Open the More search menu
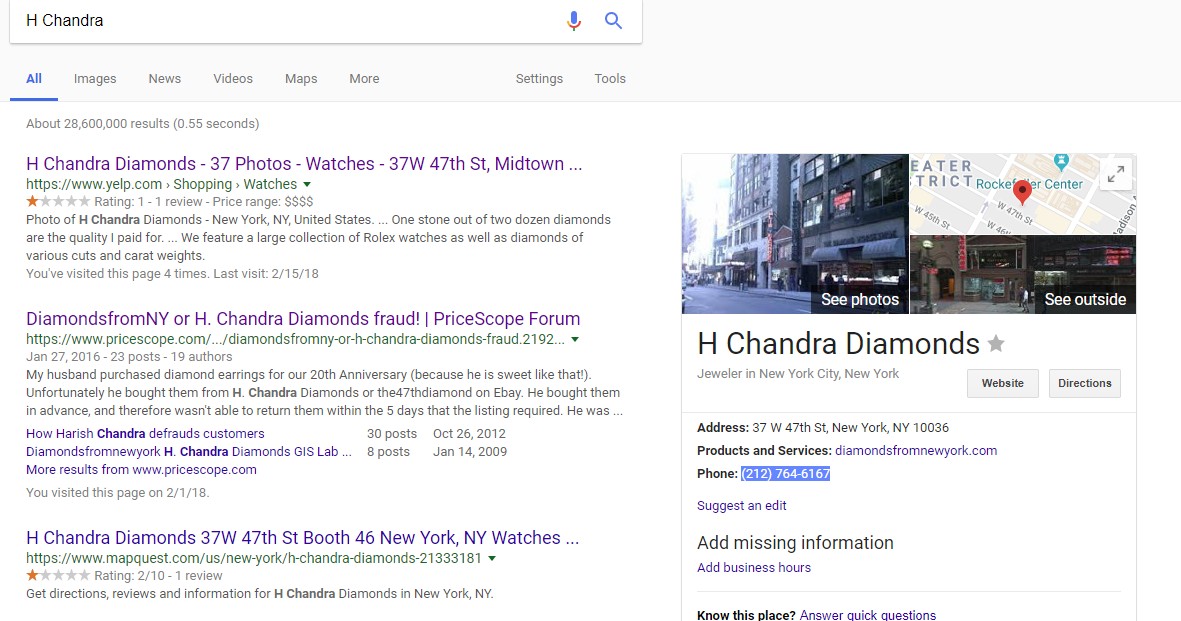 (364, 78)
